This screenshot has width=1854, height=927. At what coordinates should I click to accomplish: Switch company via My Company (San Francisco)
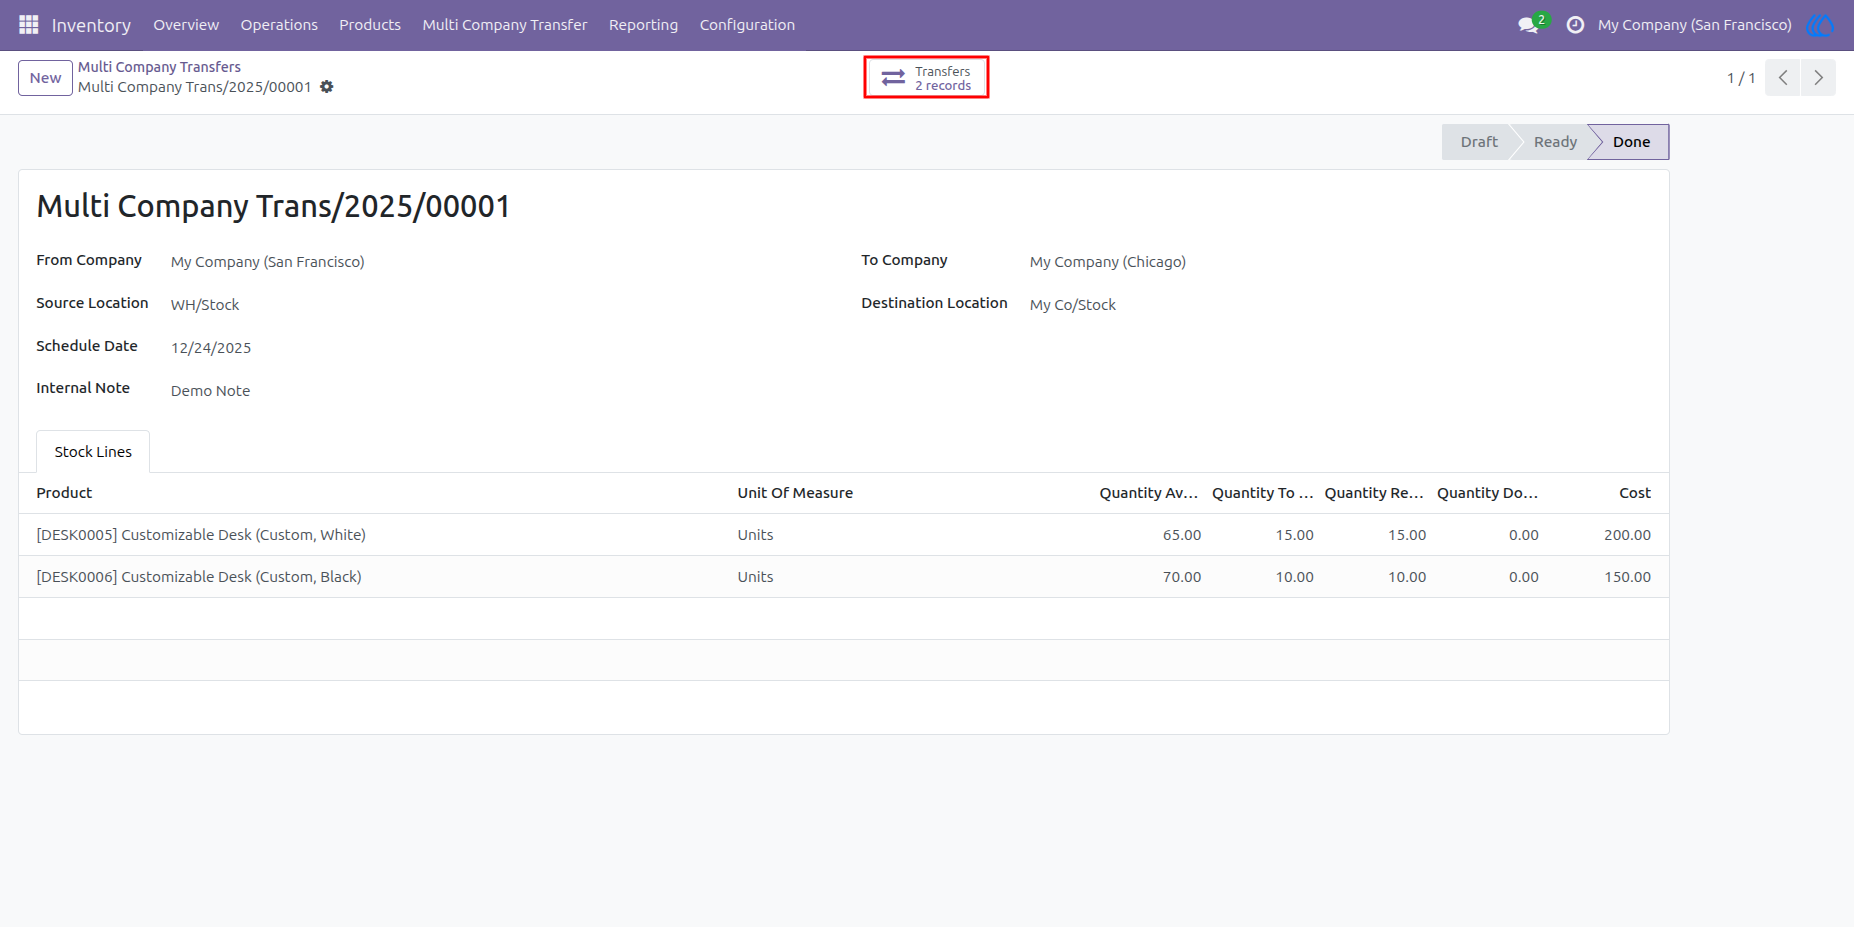pyautogui.click(x=1694, y=25)
